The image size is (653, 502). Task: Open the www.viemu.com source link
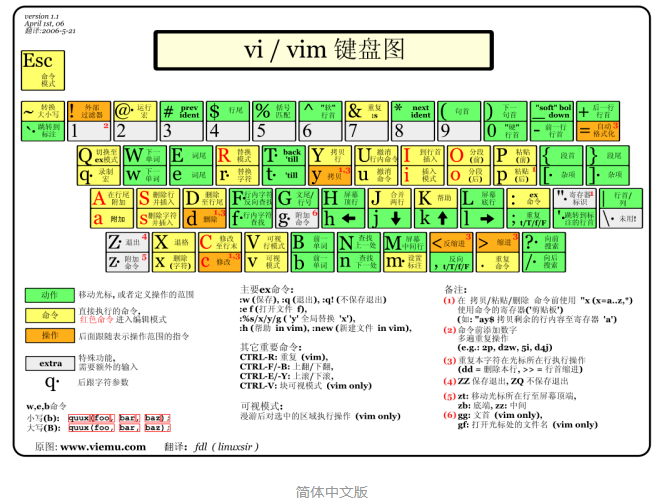[103, 447]
